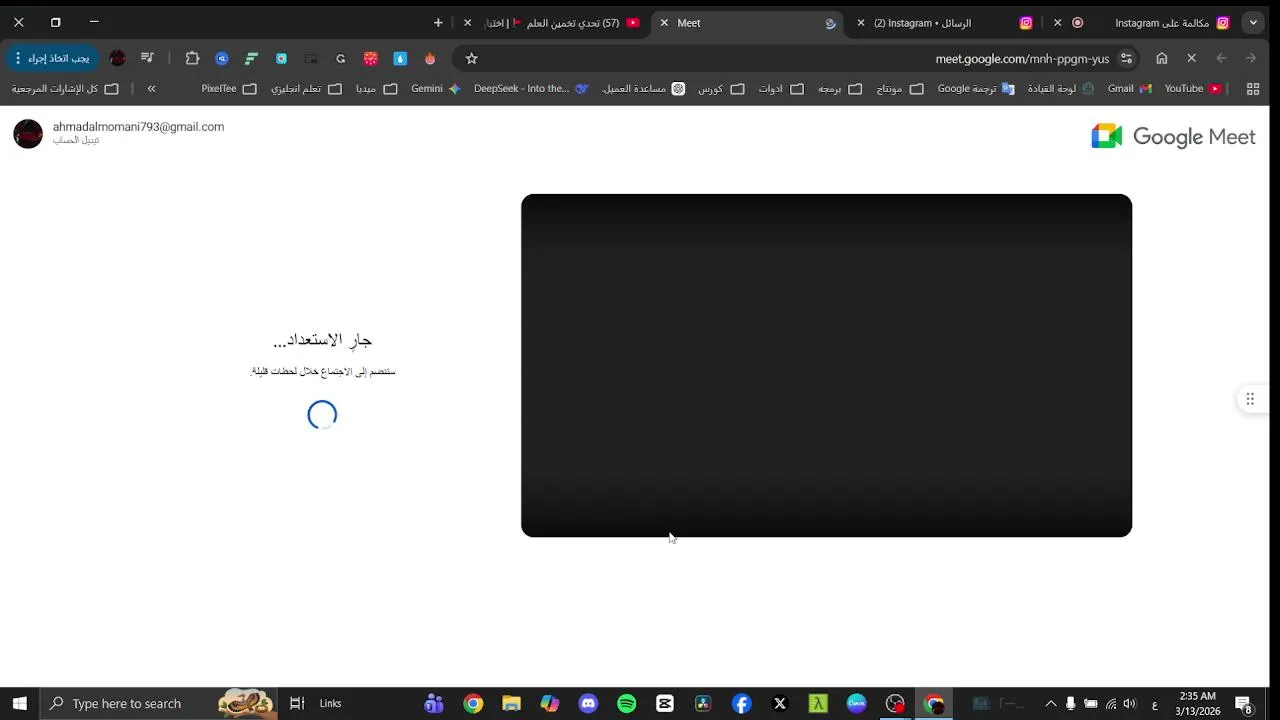Open the media control music-note icon
Viewport: 1280px width, 720px height.
pyautogui.click(x=147, y=58)
